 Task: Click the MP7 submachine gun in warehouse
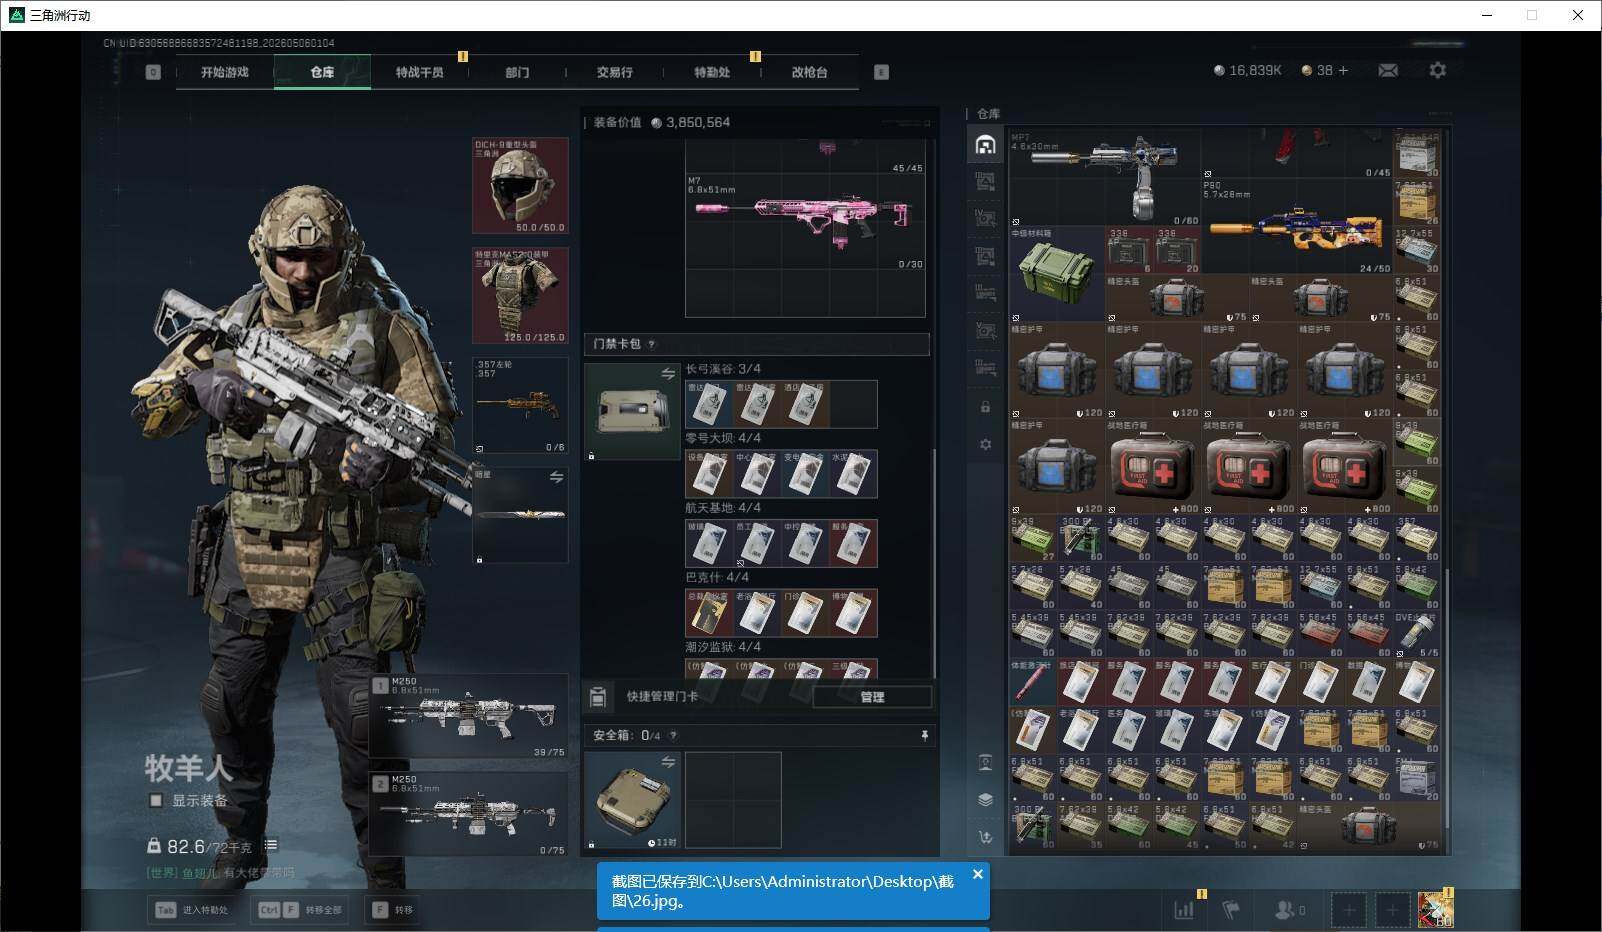click(x=1105, y=178)
